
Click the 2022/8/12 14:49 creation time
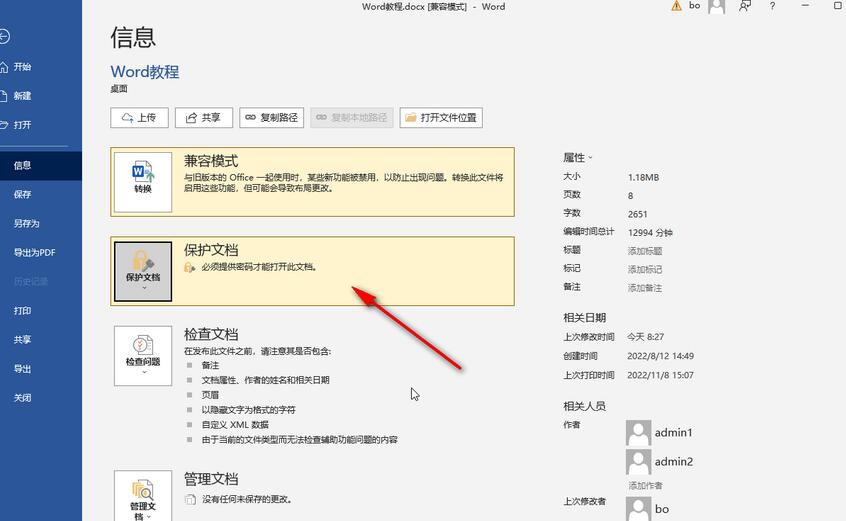tap(660, 356)
